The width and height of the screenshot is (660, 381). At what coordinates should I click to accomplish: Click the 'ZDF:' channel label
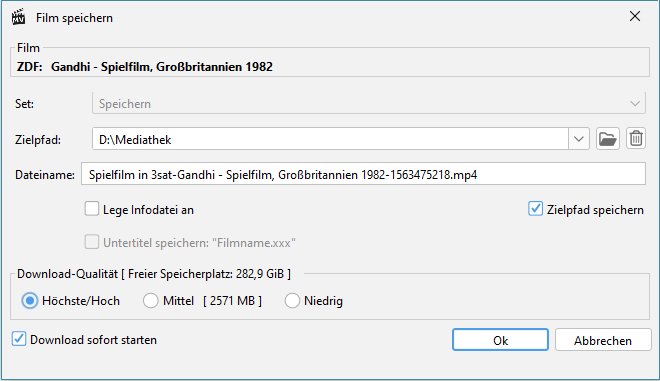coord(29,67)
